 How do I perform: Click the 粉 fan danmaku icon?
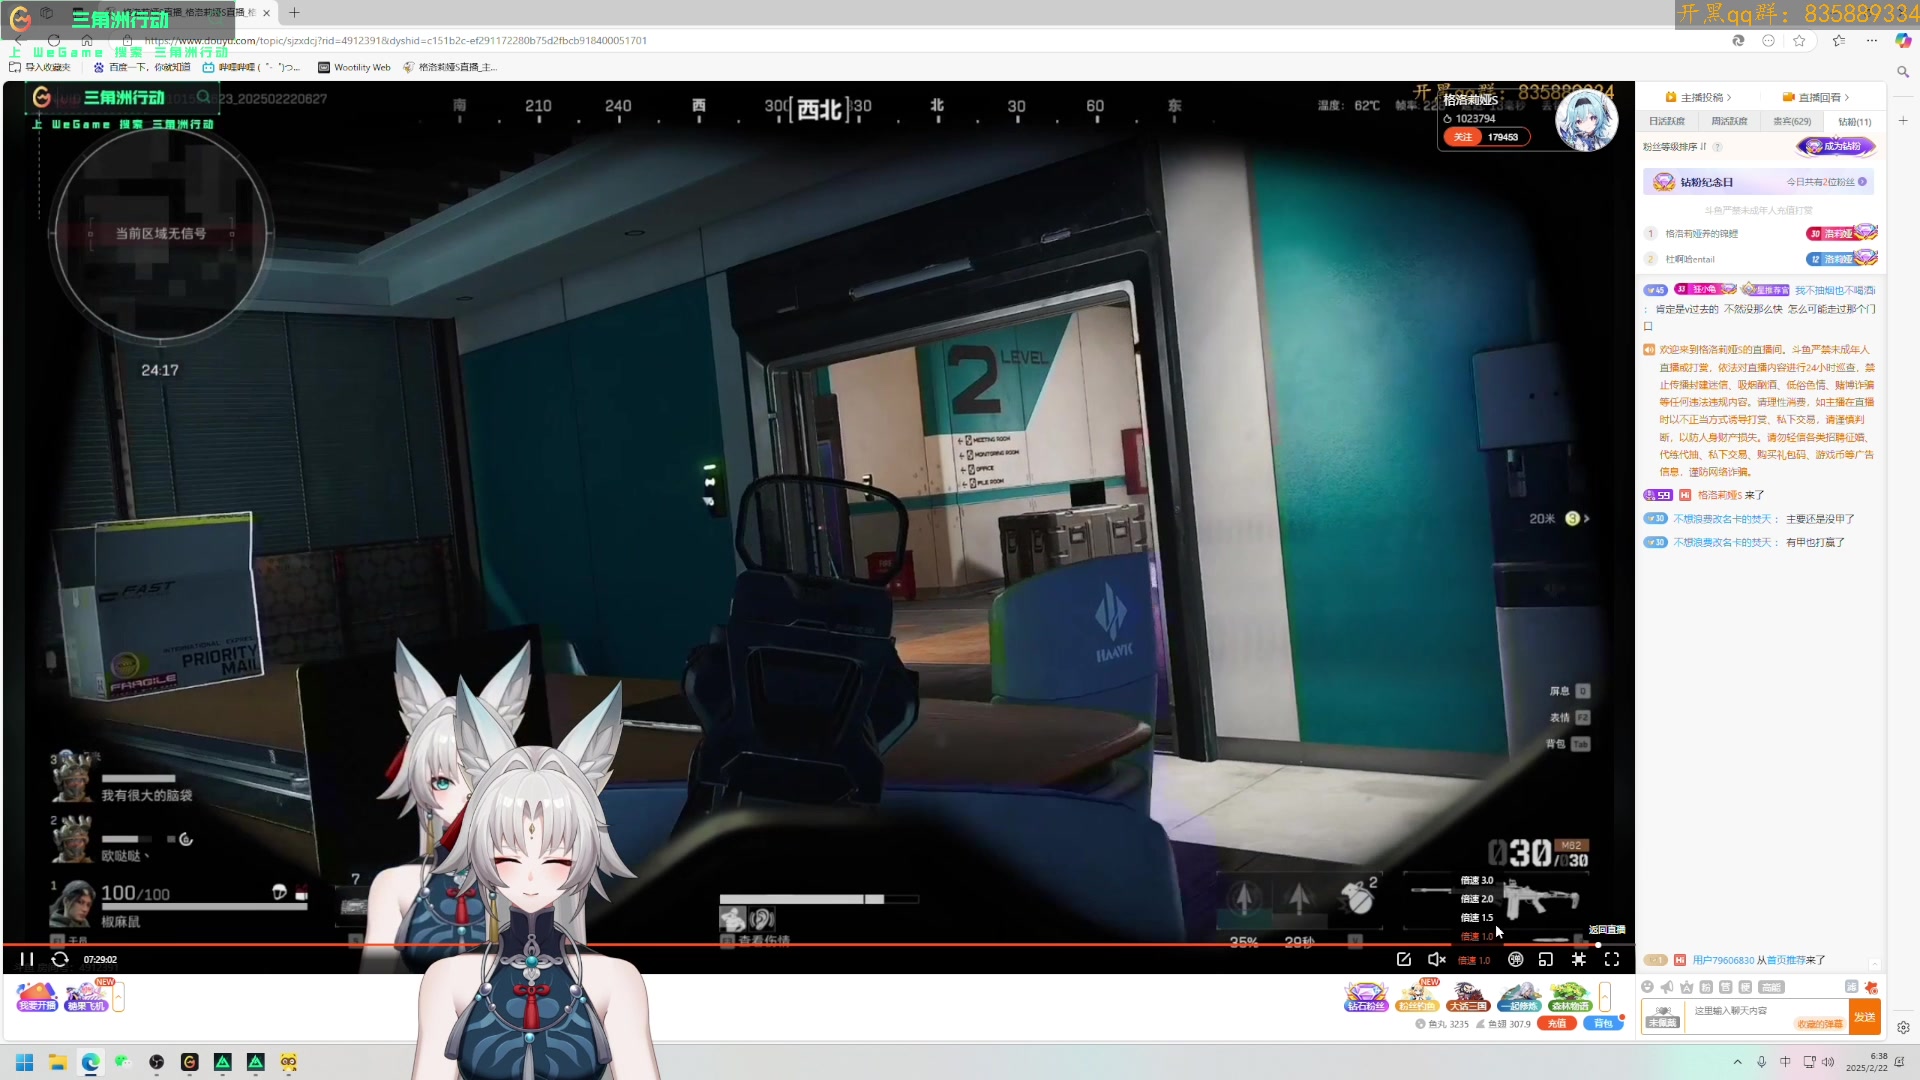tap(1706, 987)
